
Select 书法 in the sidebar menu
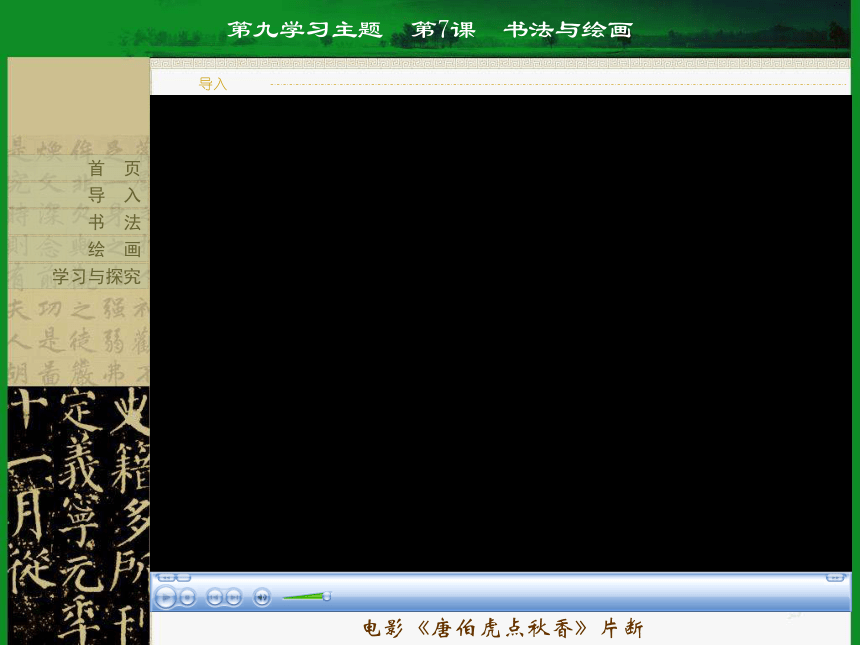(114, 222)
